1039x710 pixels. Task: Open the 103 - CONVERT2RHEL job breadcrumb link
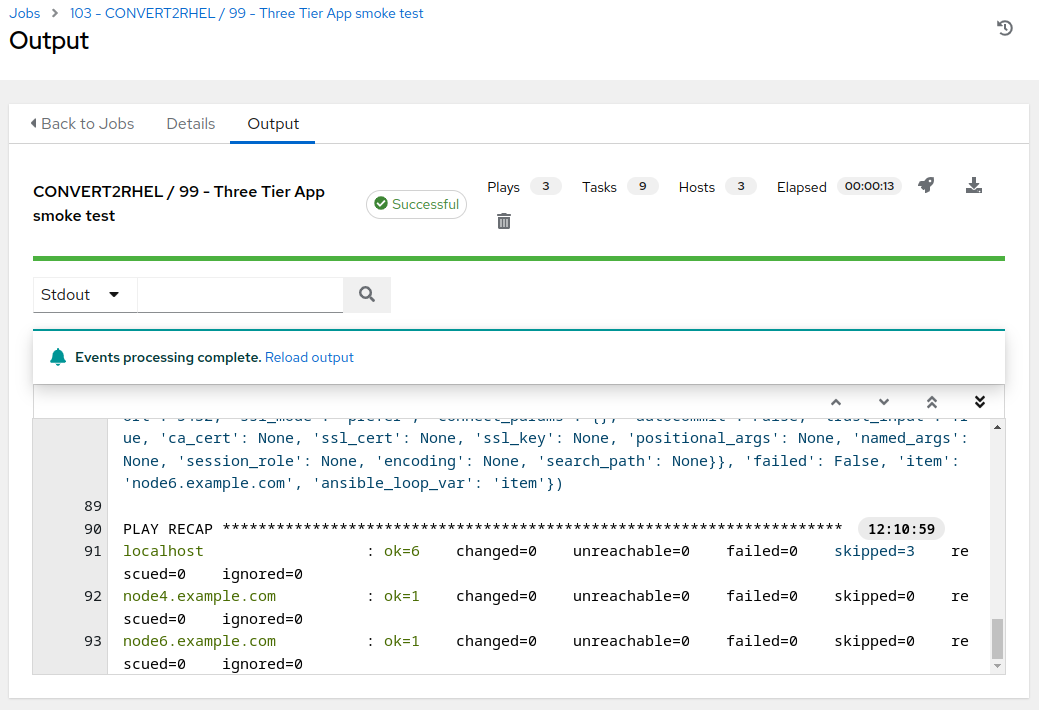point(246,13)
